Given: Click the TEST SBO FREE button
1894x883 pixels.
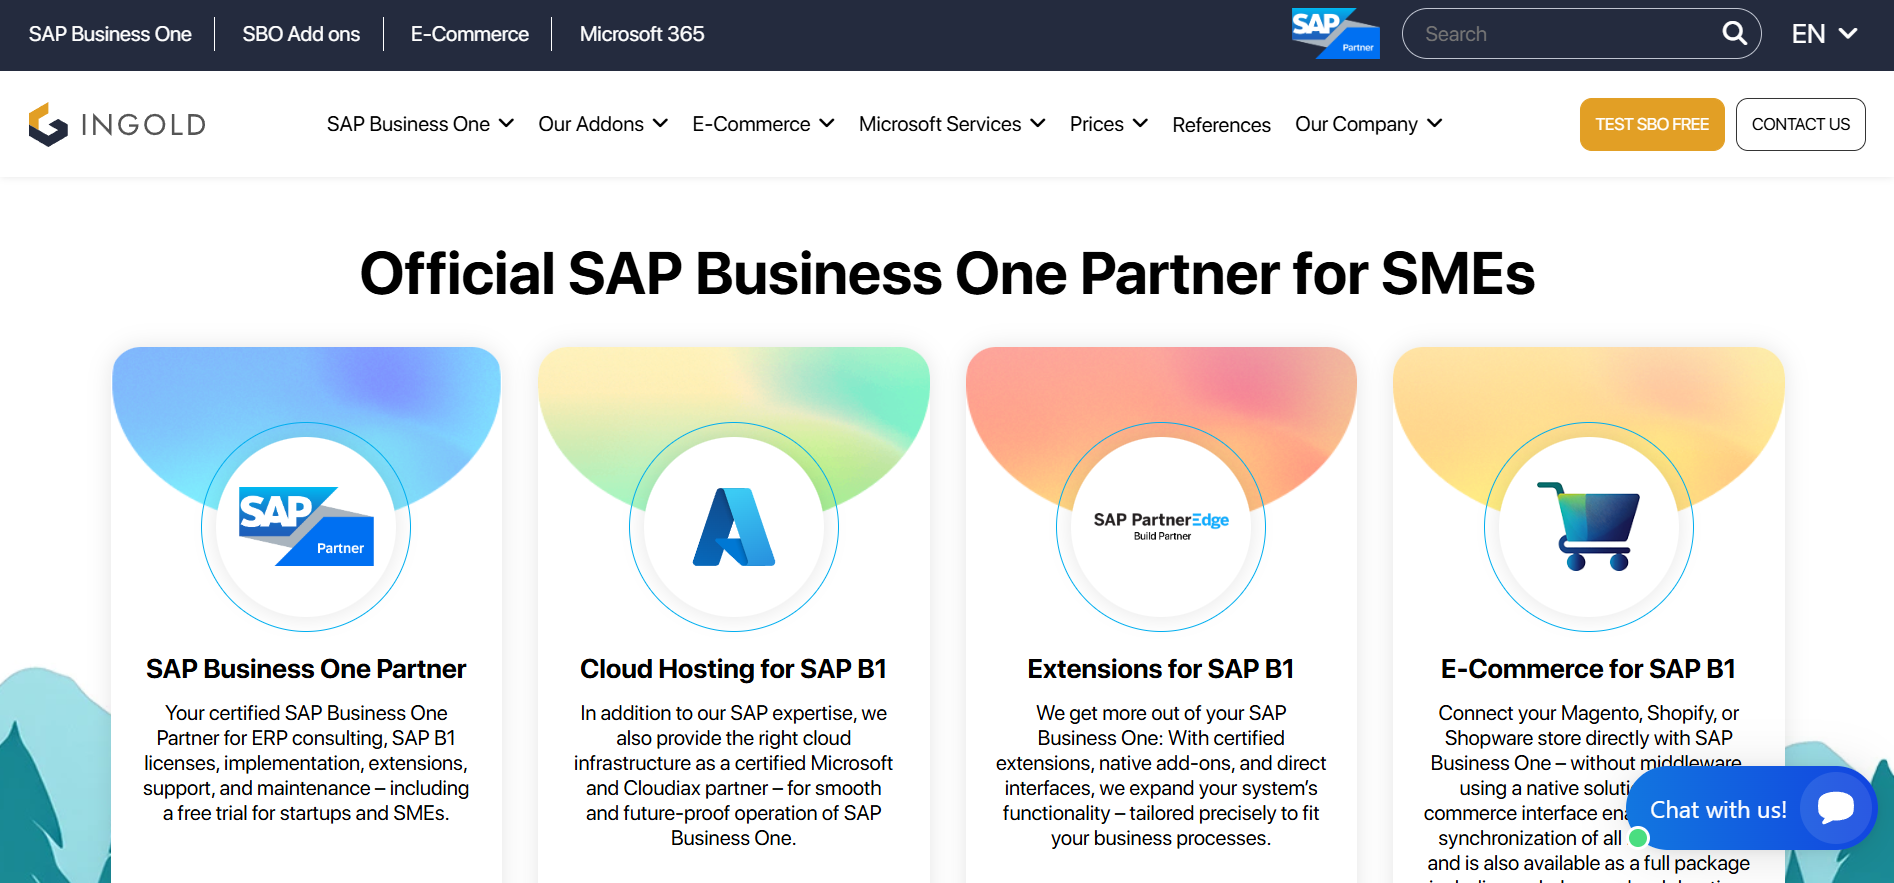Looking at the screenshot, I should pyautogui.click(x=1651, y=124).
